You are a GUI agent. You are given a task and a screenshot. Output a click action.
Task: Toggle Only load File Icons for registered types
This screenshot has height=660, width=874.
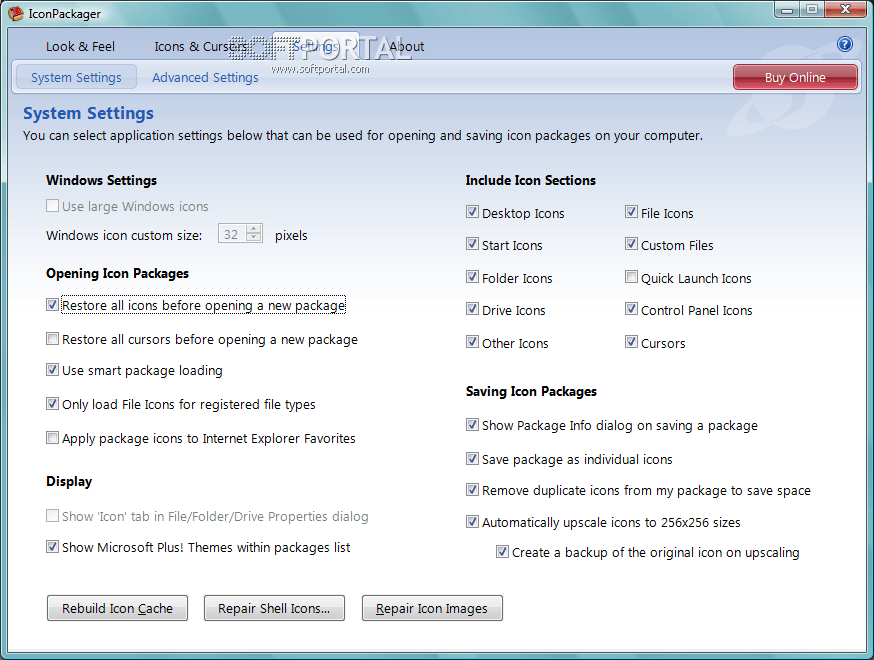pos(52,404)
